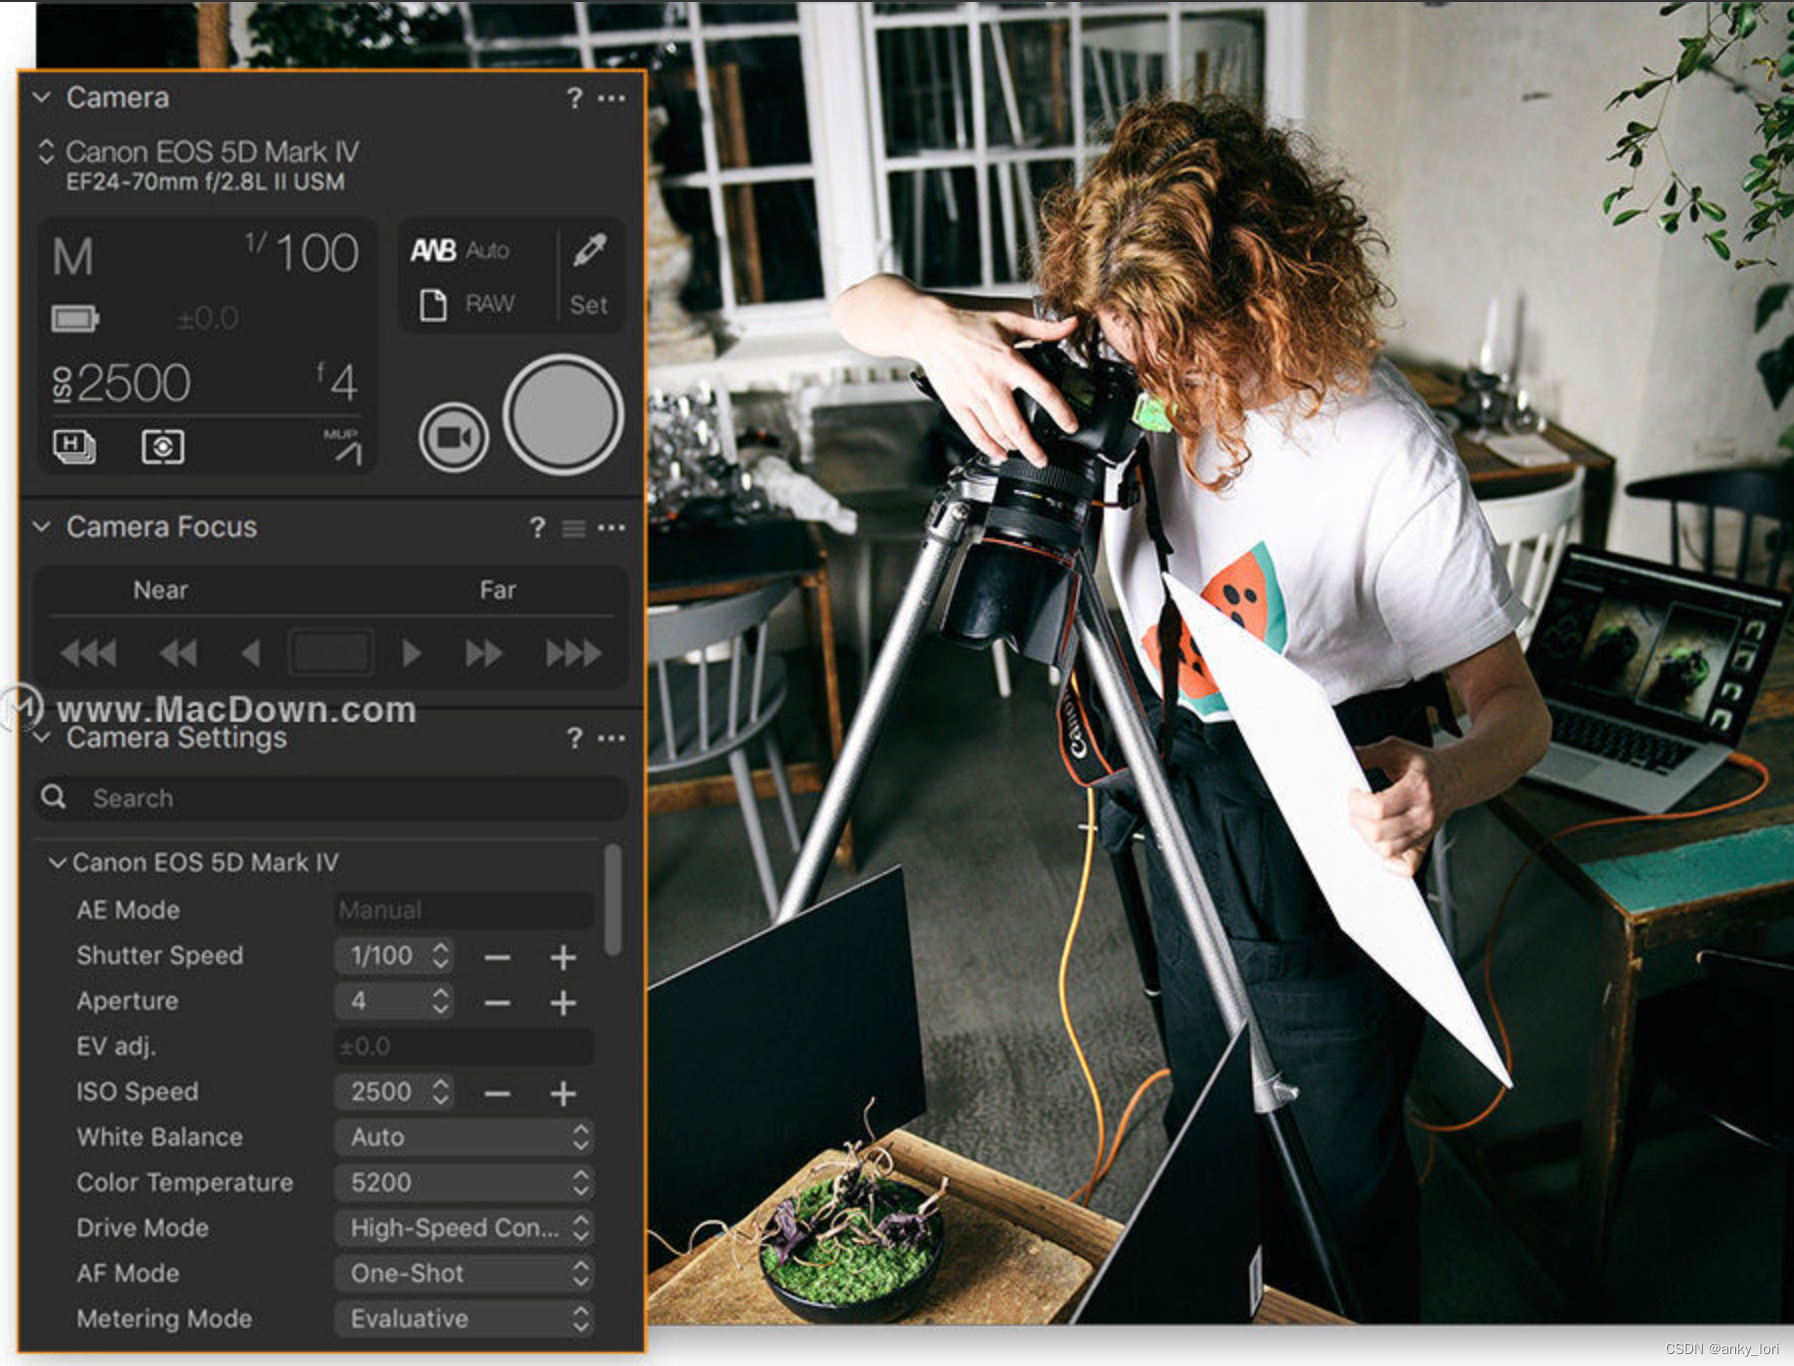Click the large round capture shutter button
1794x1366 pixels.
(563, 414)
